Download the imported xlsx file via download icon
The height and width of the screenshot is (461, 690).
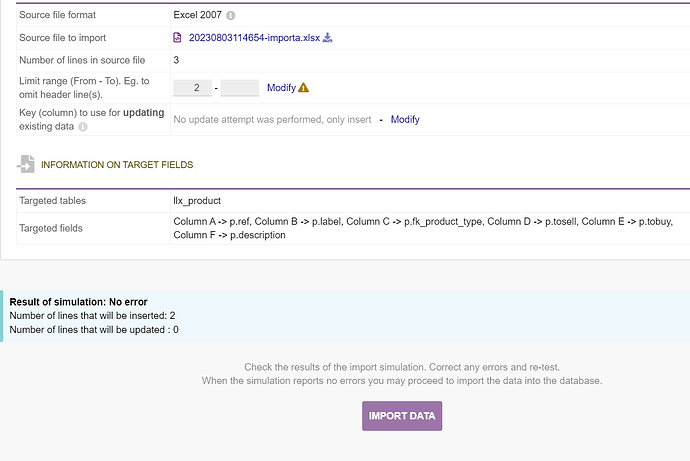click(327, 38)
